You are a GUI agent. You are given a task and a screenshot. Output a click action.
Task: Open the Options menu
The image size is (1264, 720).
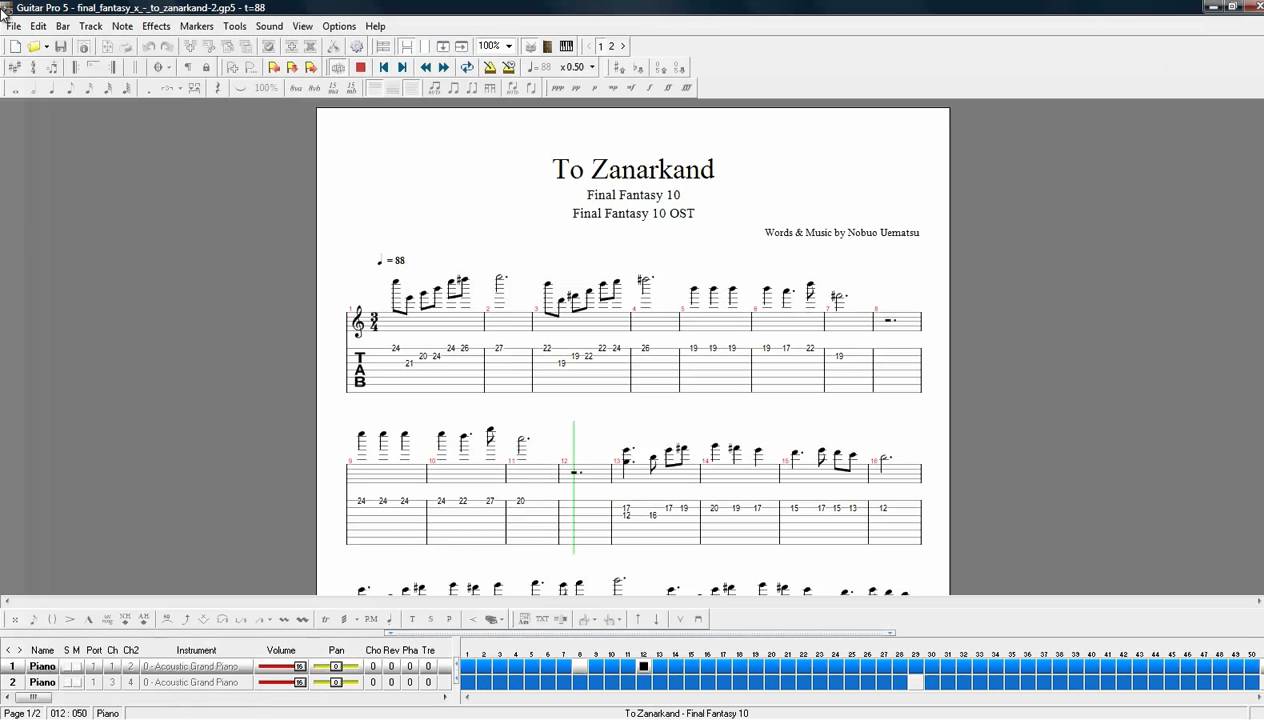pos(339,26)
